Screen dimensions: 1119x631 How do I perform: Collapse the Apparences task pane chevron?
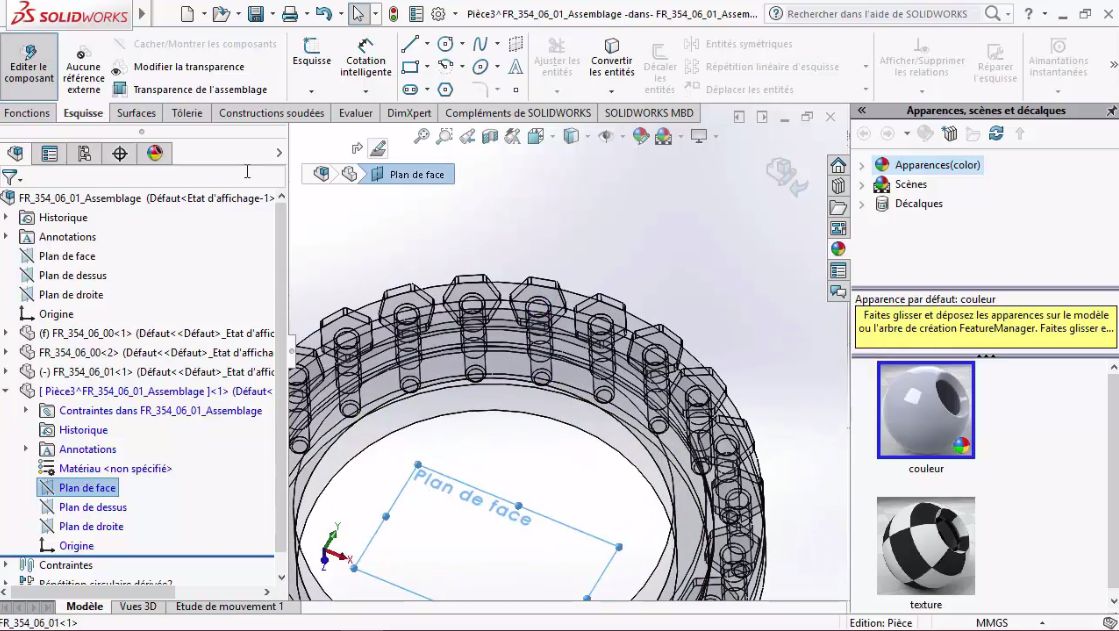(861, 111)
